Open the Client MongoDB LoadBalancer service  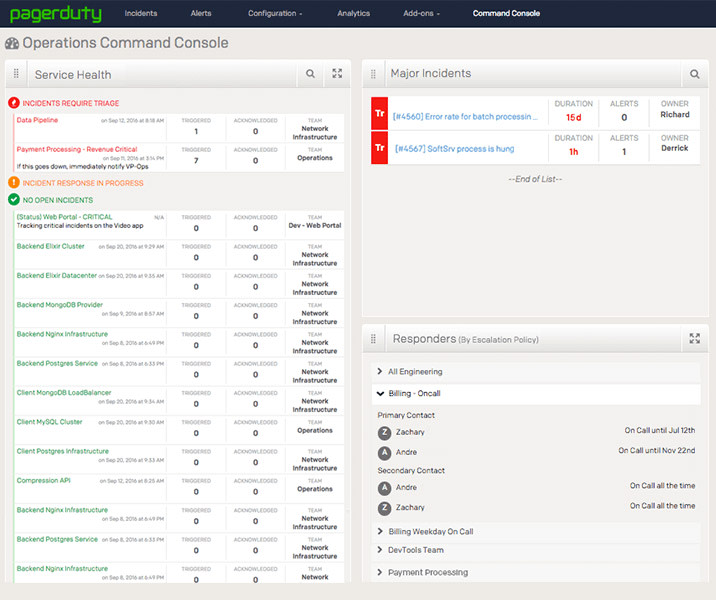pyautogui.click(x=64, y=393)
